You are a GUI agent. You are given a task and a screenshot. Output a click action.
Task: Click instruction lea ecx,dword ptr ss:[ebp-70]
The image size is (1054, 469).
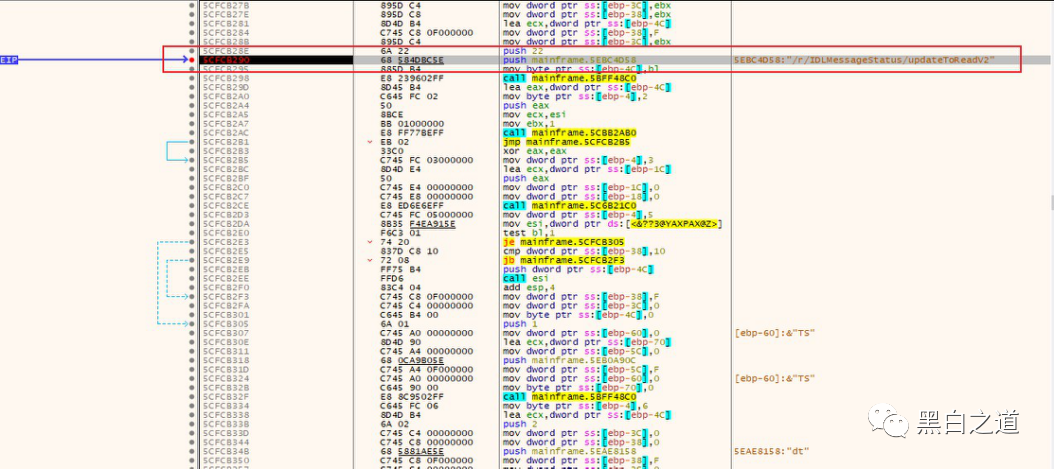(587, 342)
